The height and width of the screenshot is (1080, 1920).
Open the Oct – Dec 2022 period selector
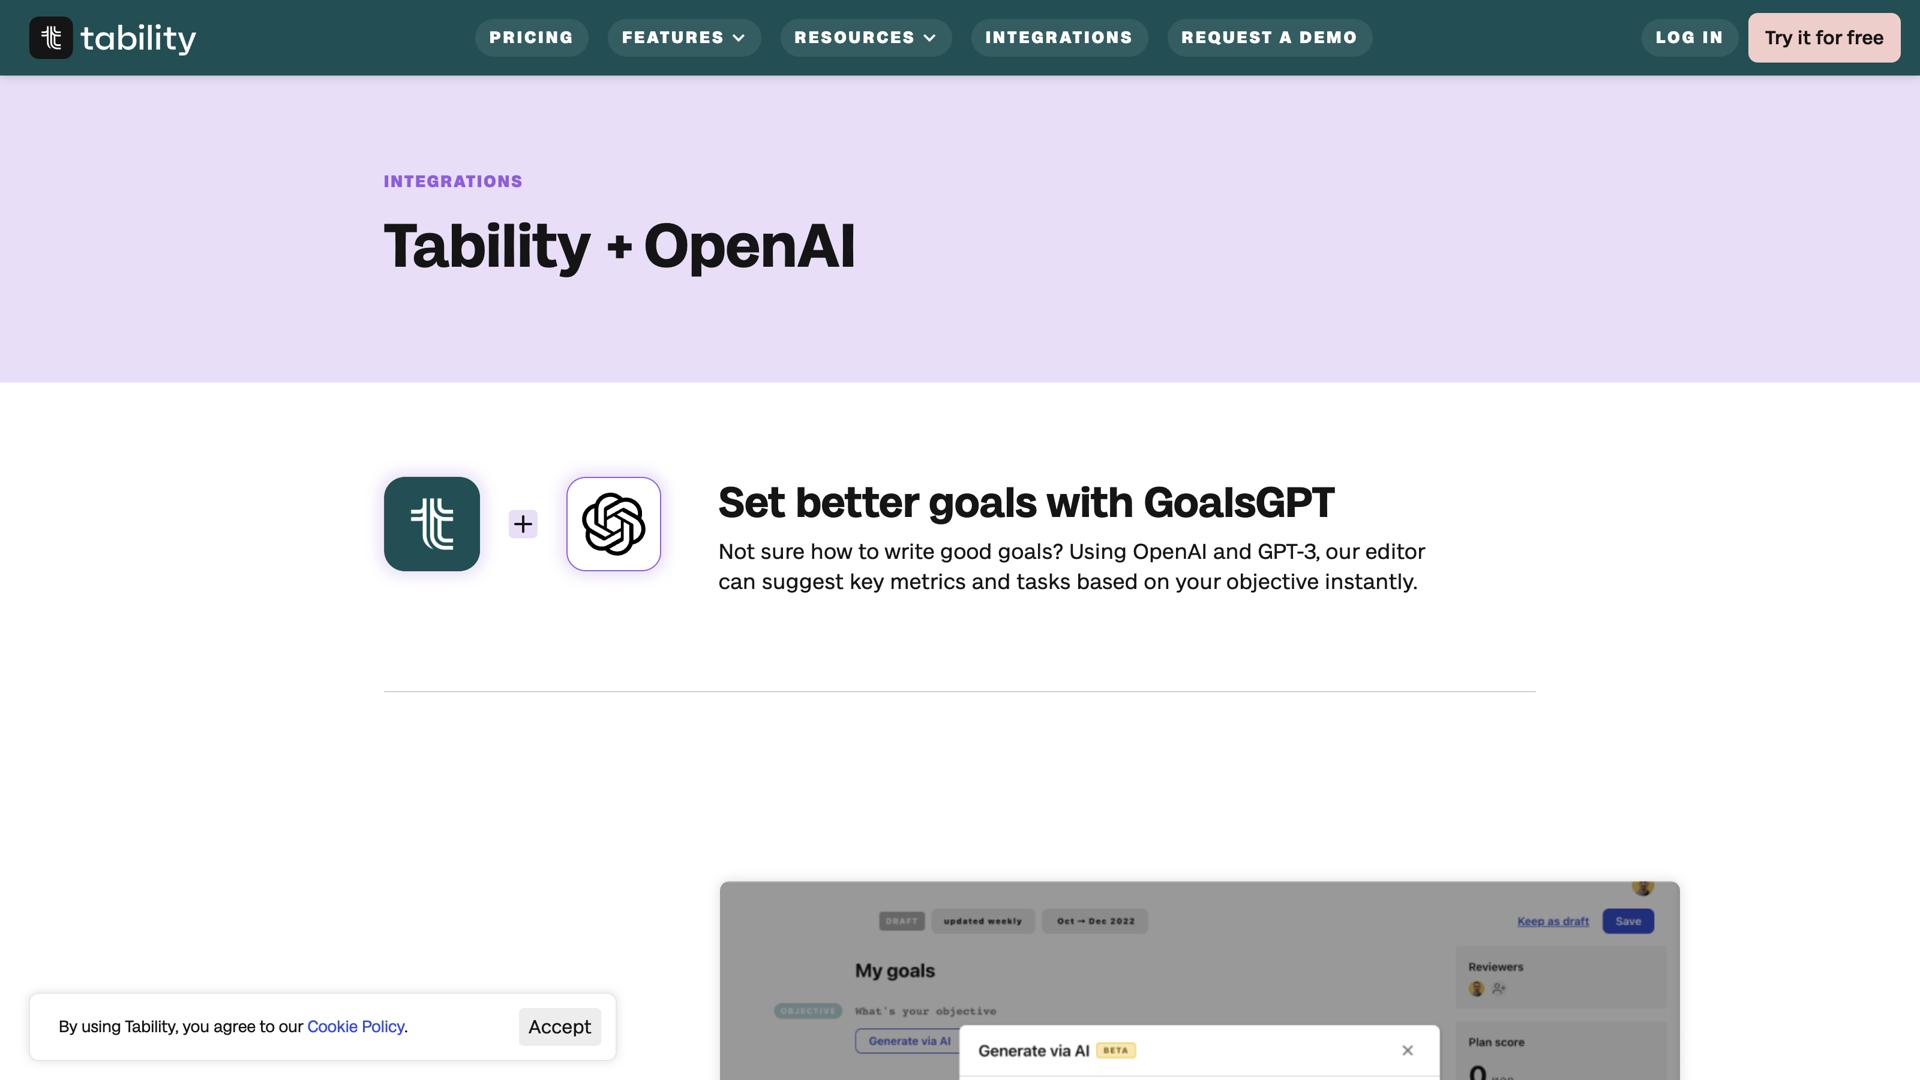coord(1095,921)
